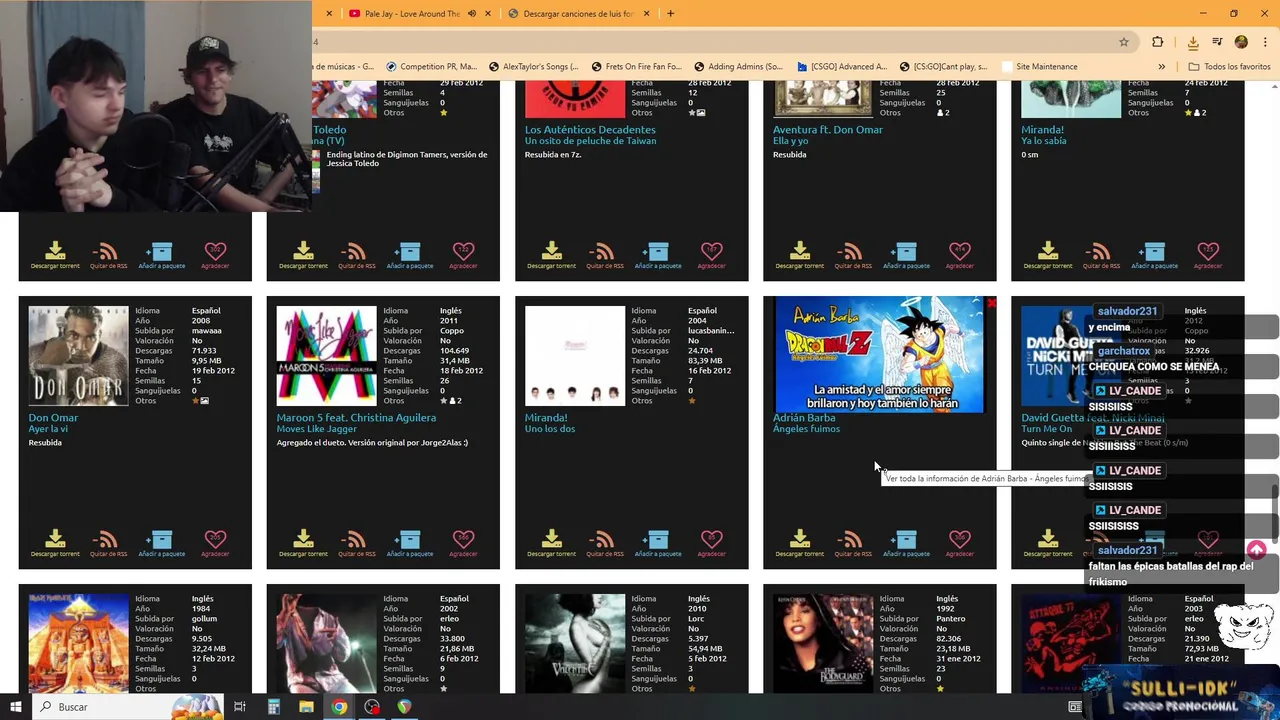Click the page vertical scrollbar thumb
This screenshot has height=720, width=1280.
[1273, 512]
